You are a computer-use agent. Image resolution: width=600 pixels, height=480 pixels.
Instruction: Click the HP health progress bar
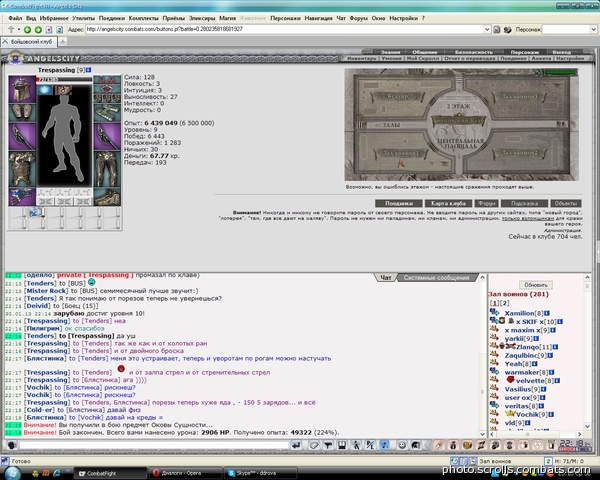click(x=64, y=80)
